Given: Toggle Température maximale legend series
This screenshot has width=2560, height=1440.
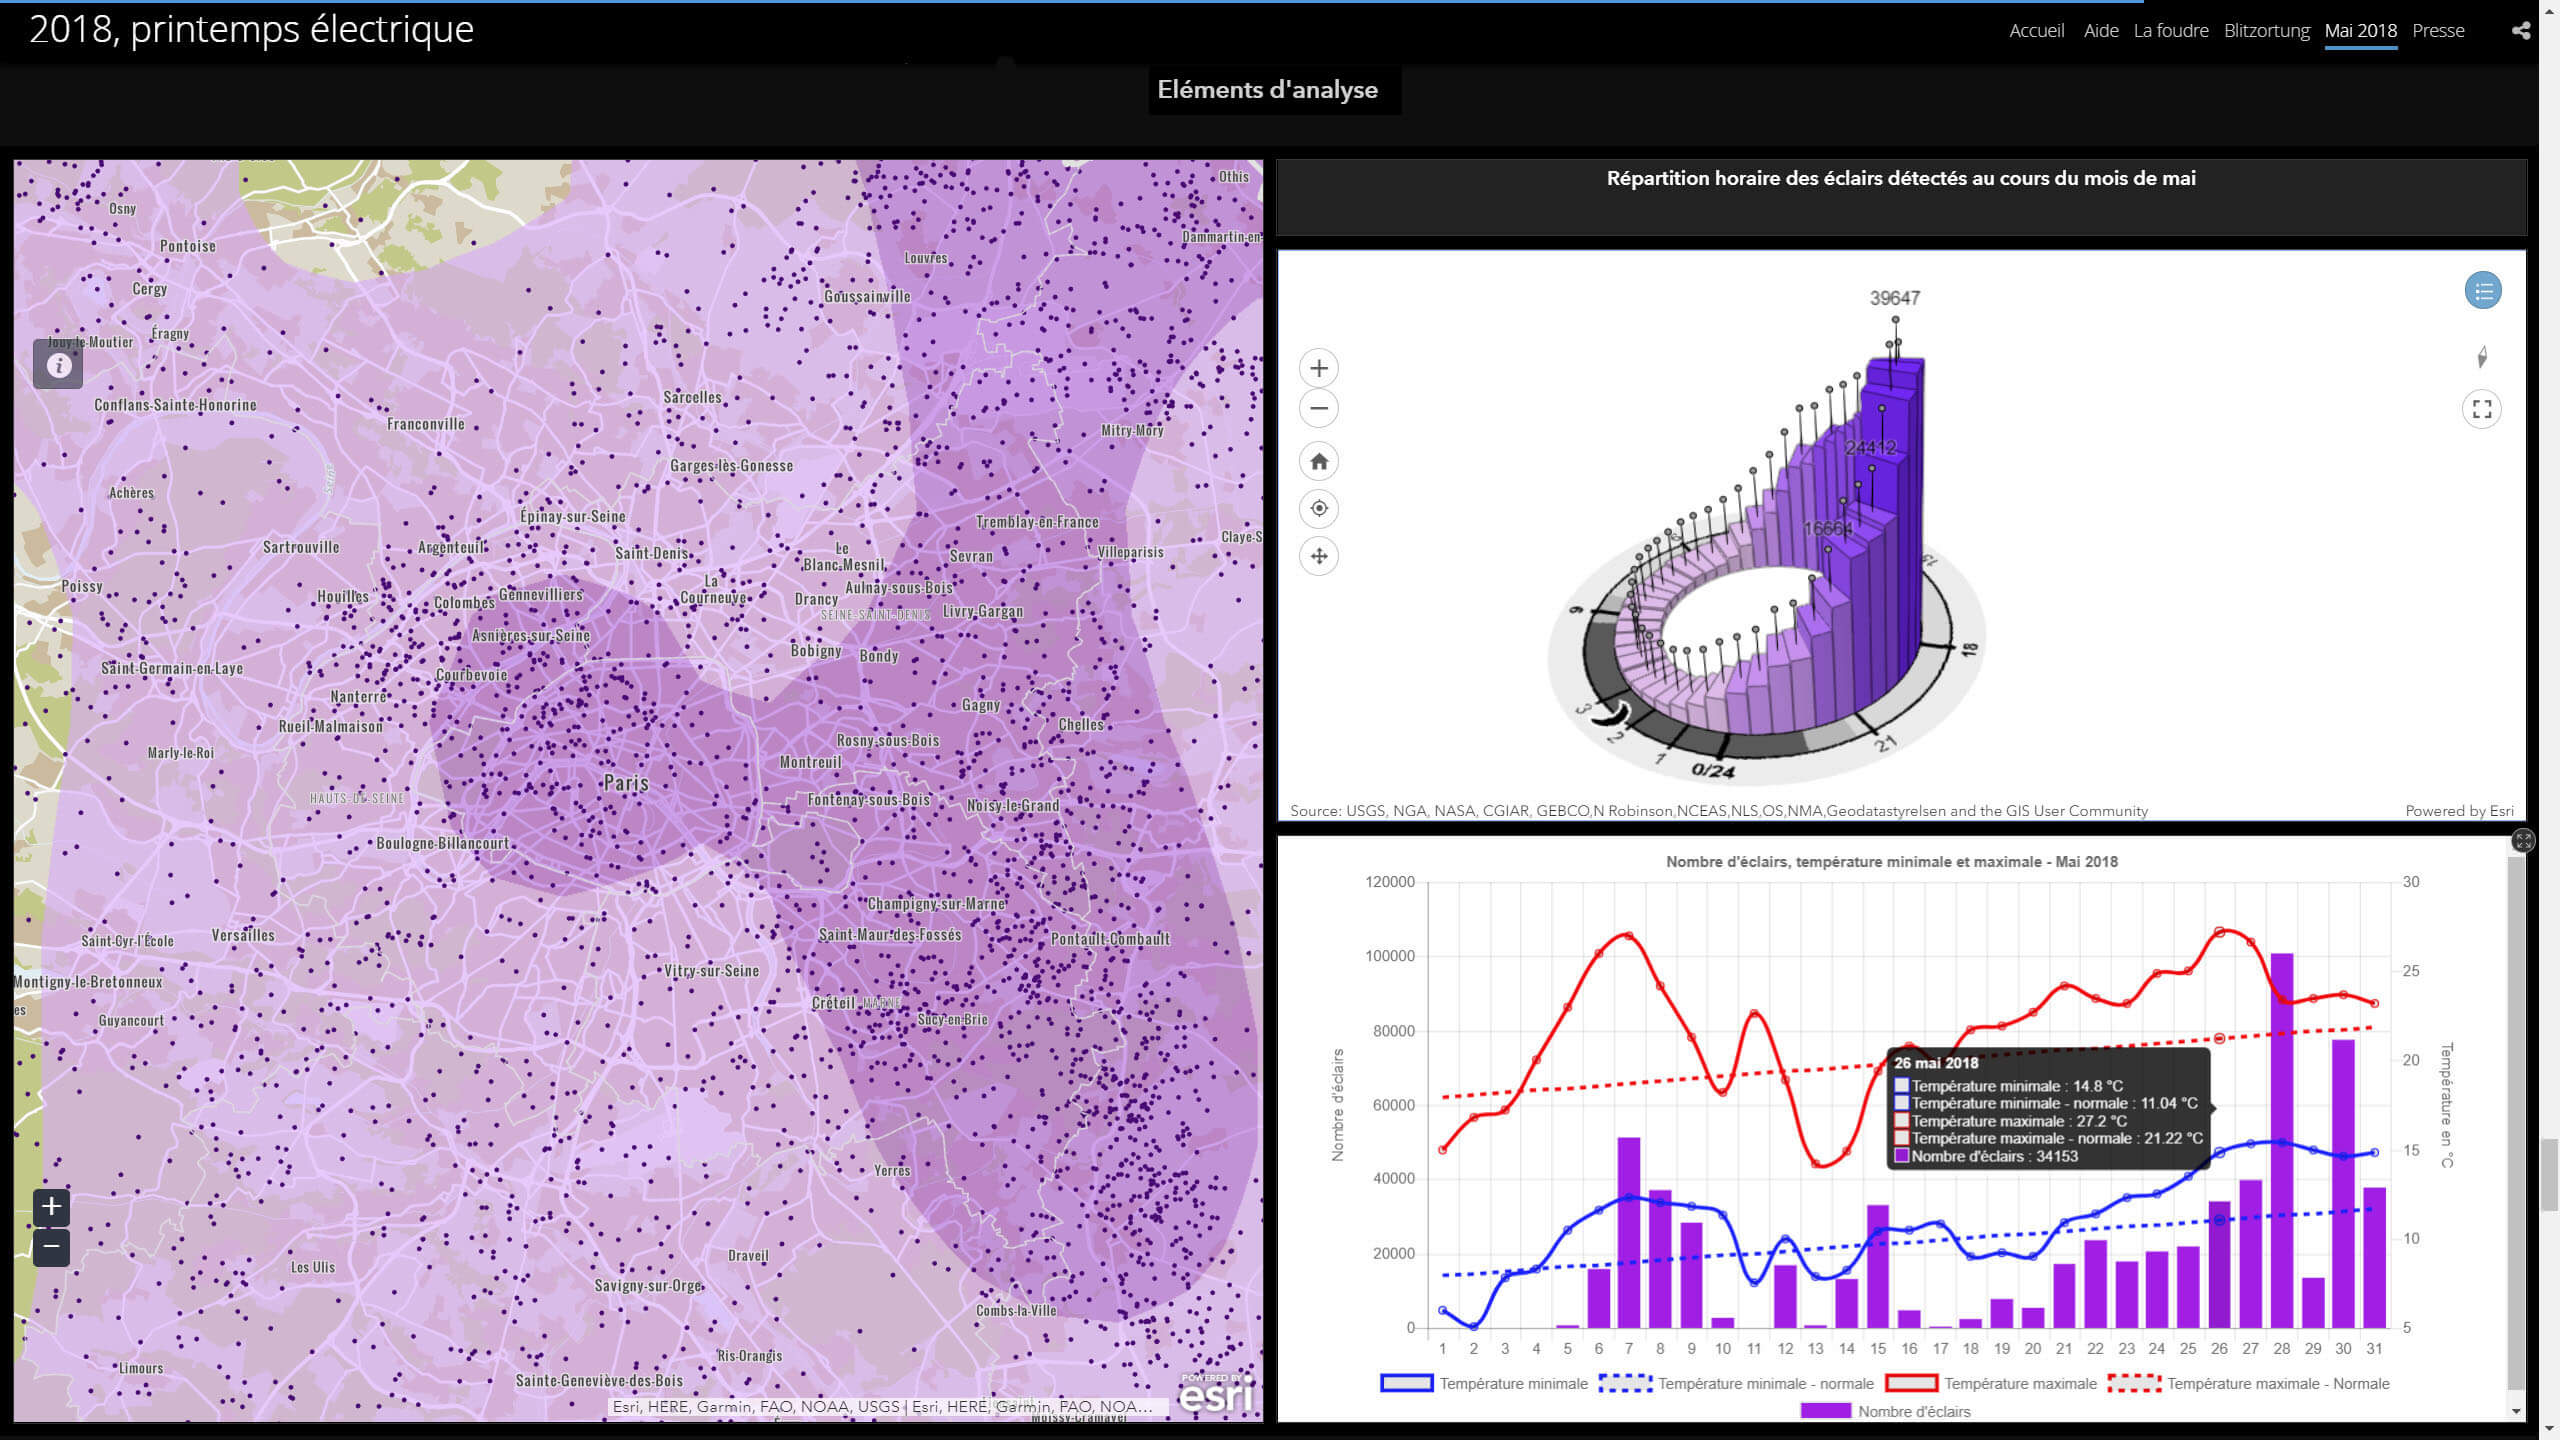Looking at the screenshot, I should tap(1990, 1384).
